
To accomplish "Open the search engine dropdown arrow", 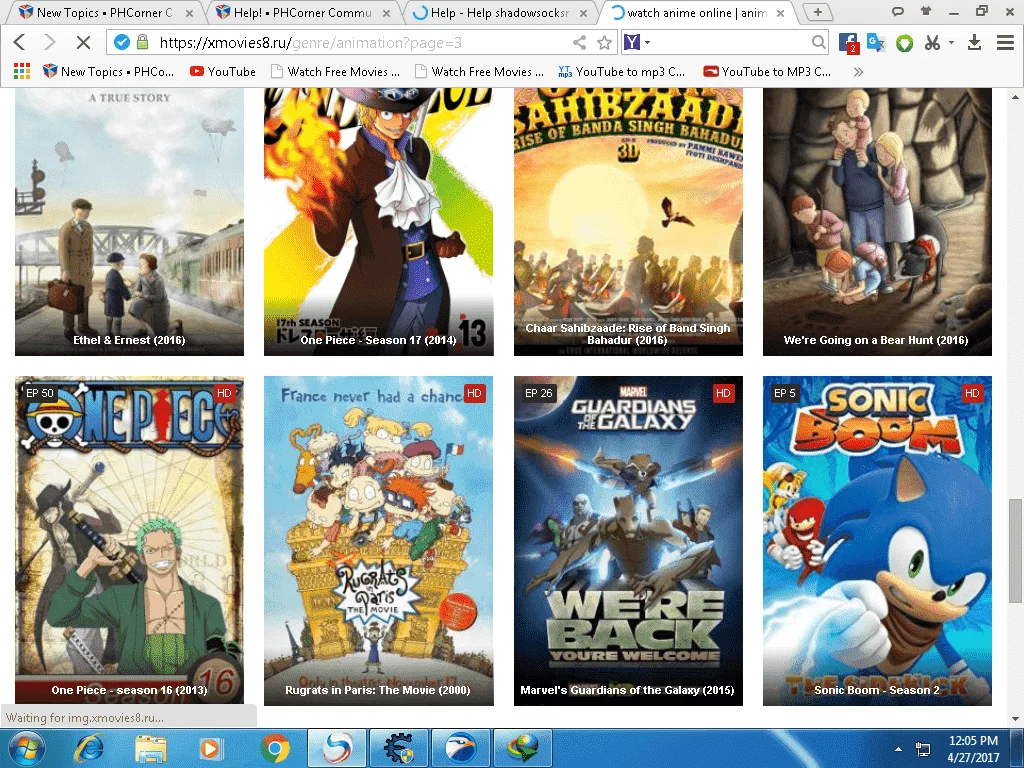I will point(647,42).
